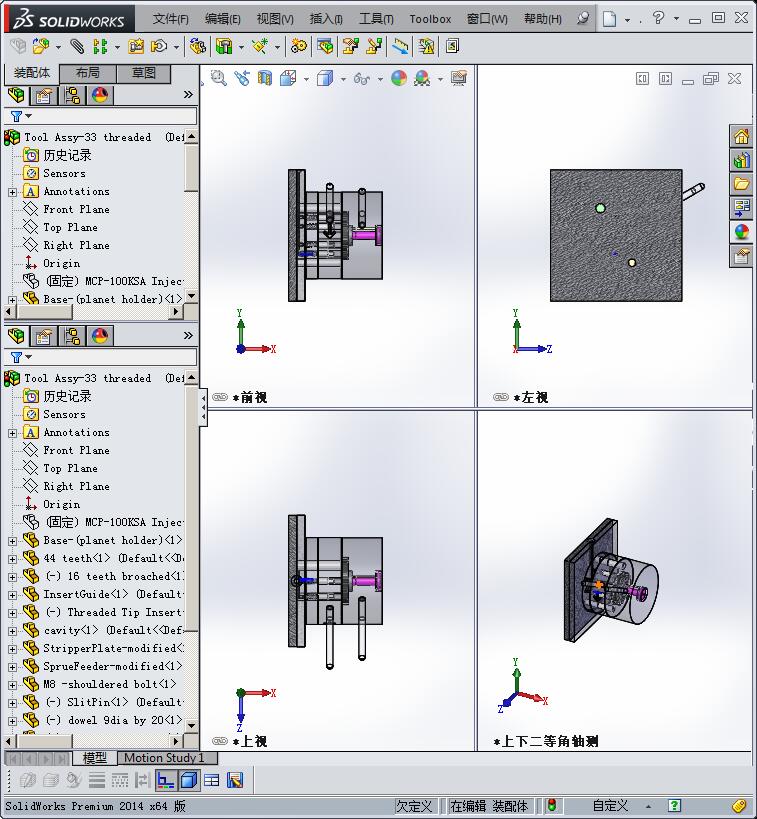Click the Previous View icon
The image size is (757, 819).
click(242, 78)
